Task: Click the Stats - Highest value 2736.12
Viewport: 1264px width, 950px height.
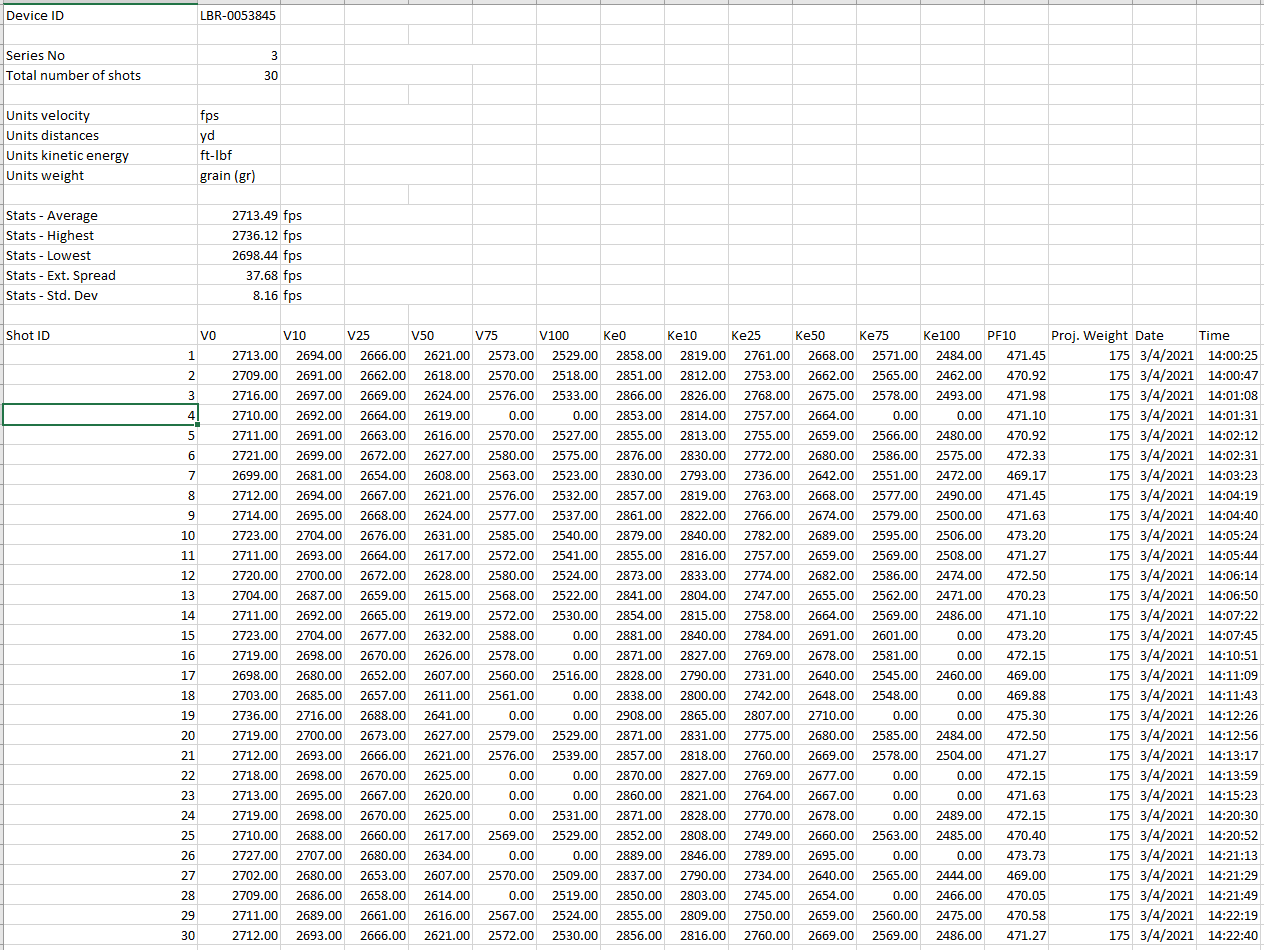Action: point(255,235)
